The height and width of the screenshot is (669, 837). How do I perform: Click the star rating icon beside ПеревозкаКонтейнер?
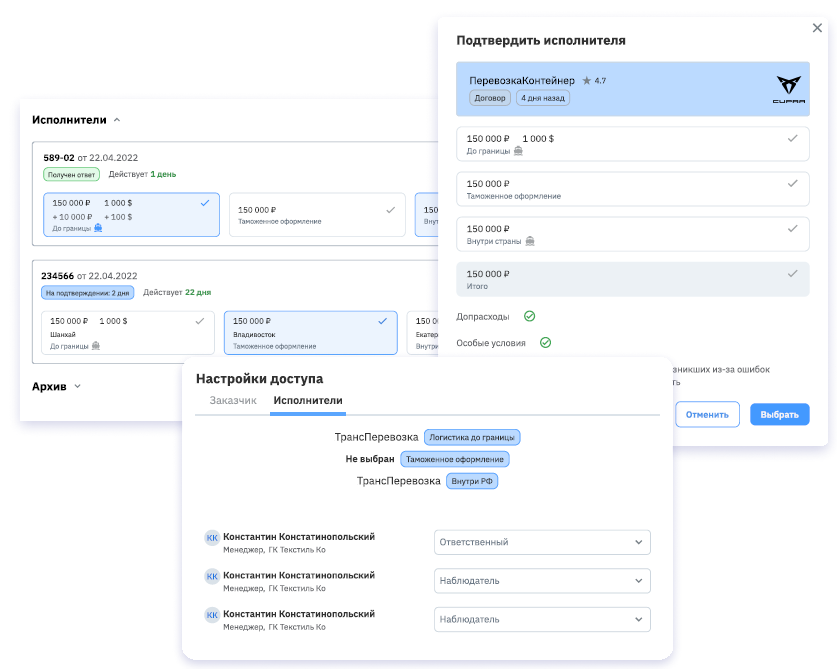587,81
